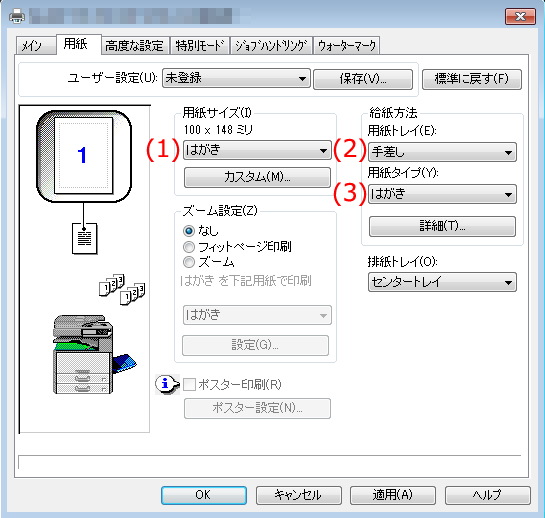Viewport: 545px width, 518px height.
Task: Switch to the 用紙 tab
Action: coord(79,44)
